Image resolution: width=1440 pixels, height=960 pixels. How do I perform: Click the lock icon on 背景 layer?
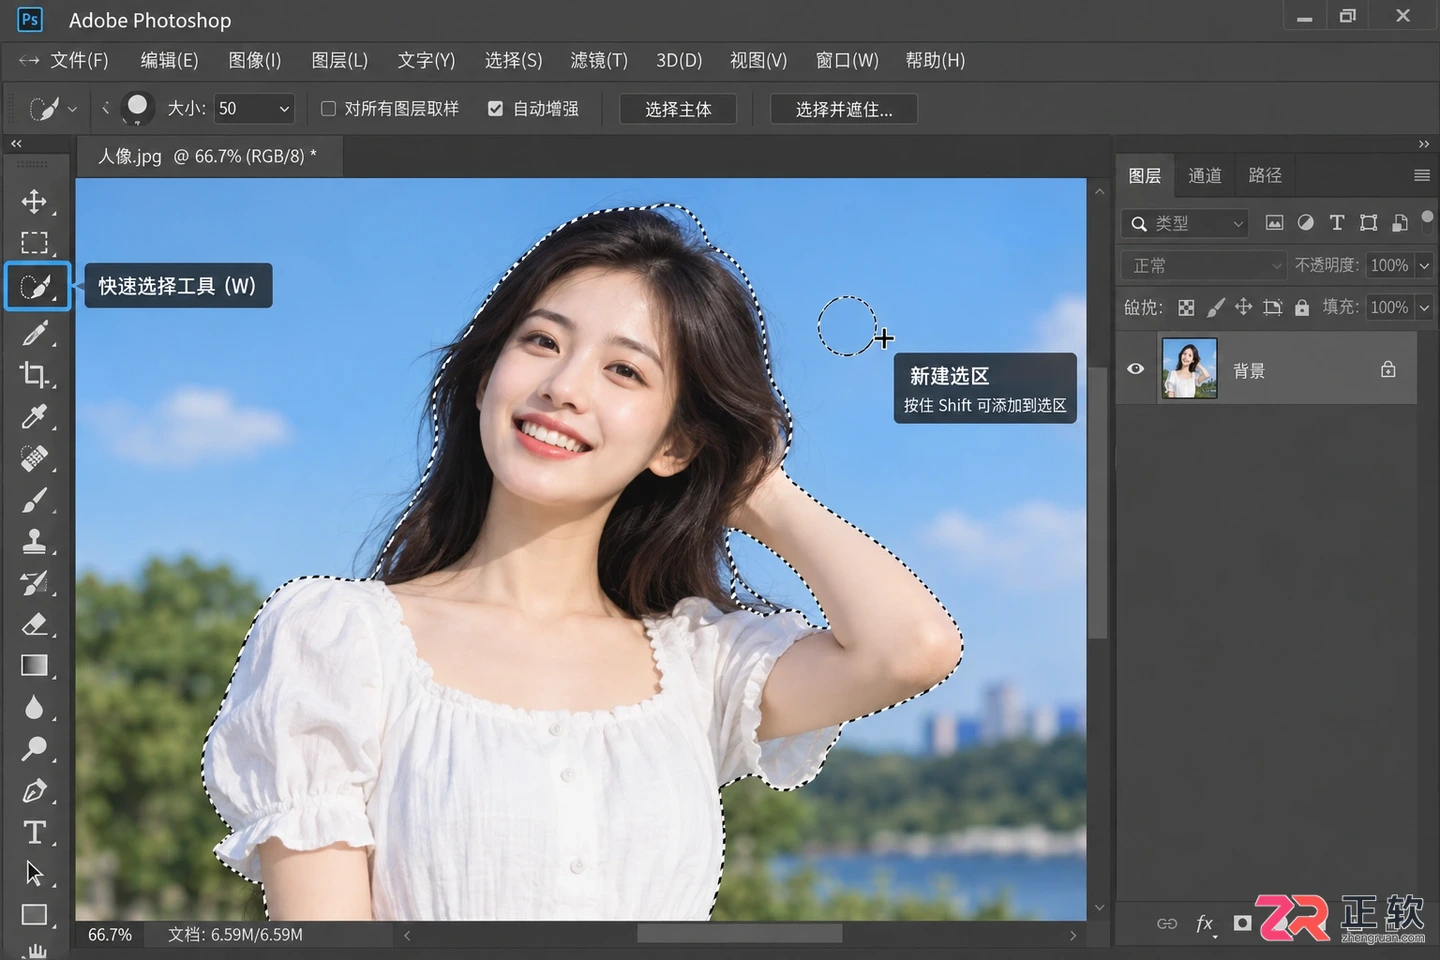[x=1388, y=369]
